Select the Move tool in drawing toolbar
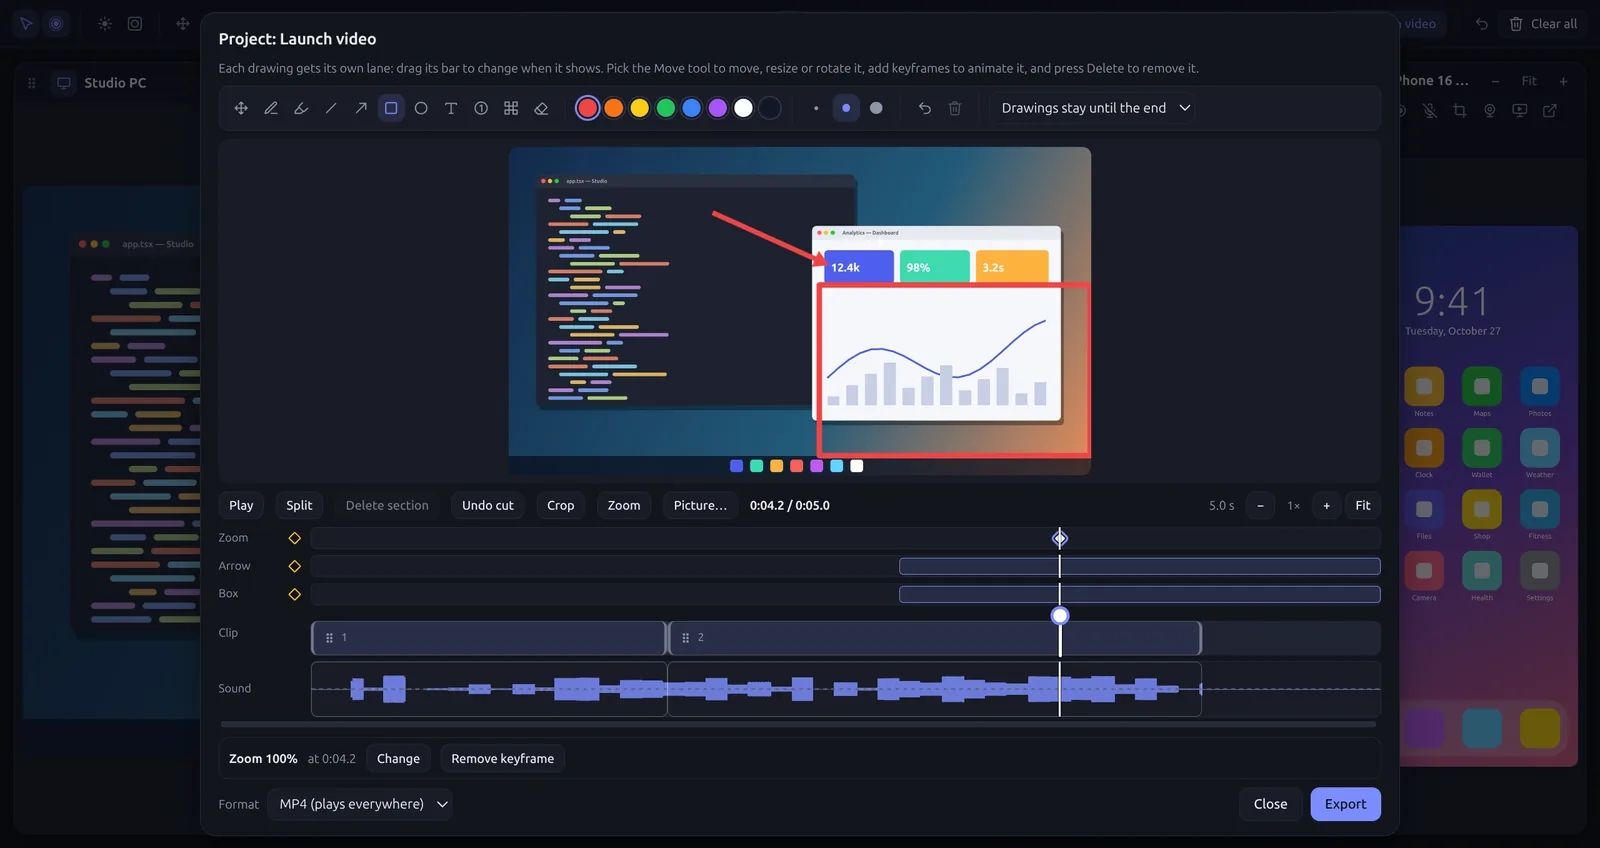The width and height of the screenshot is (1600, 848). 241,108
